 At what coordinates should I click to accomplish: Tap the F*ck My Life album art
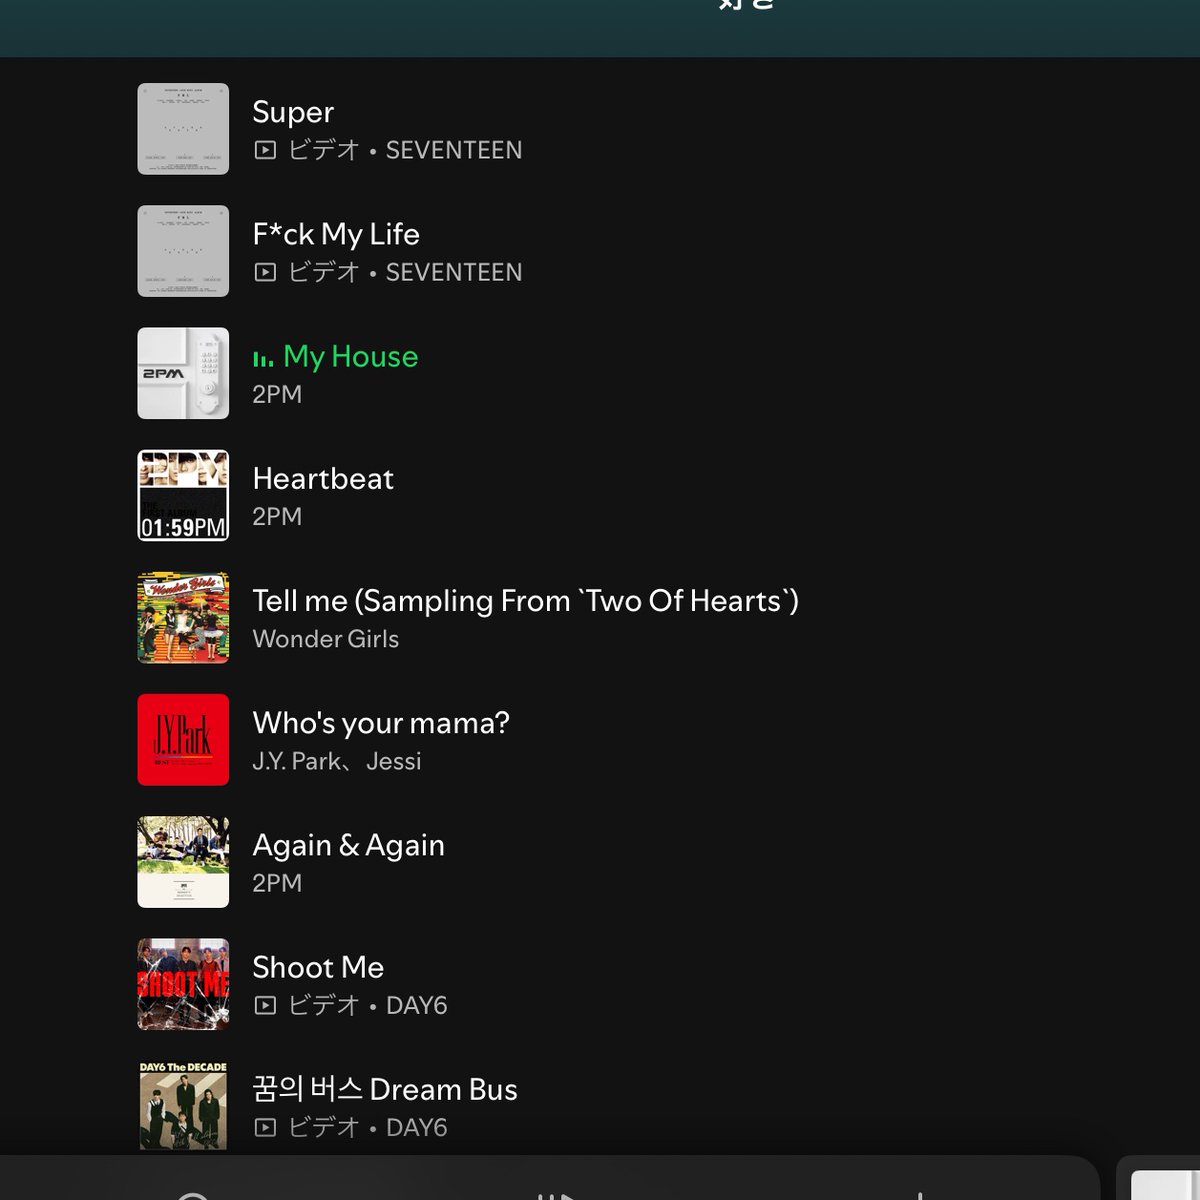point(183,251)
